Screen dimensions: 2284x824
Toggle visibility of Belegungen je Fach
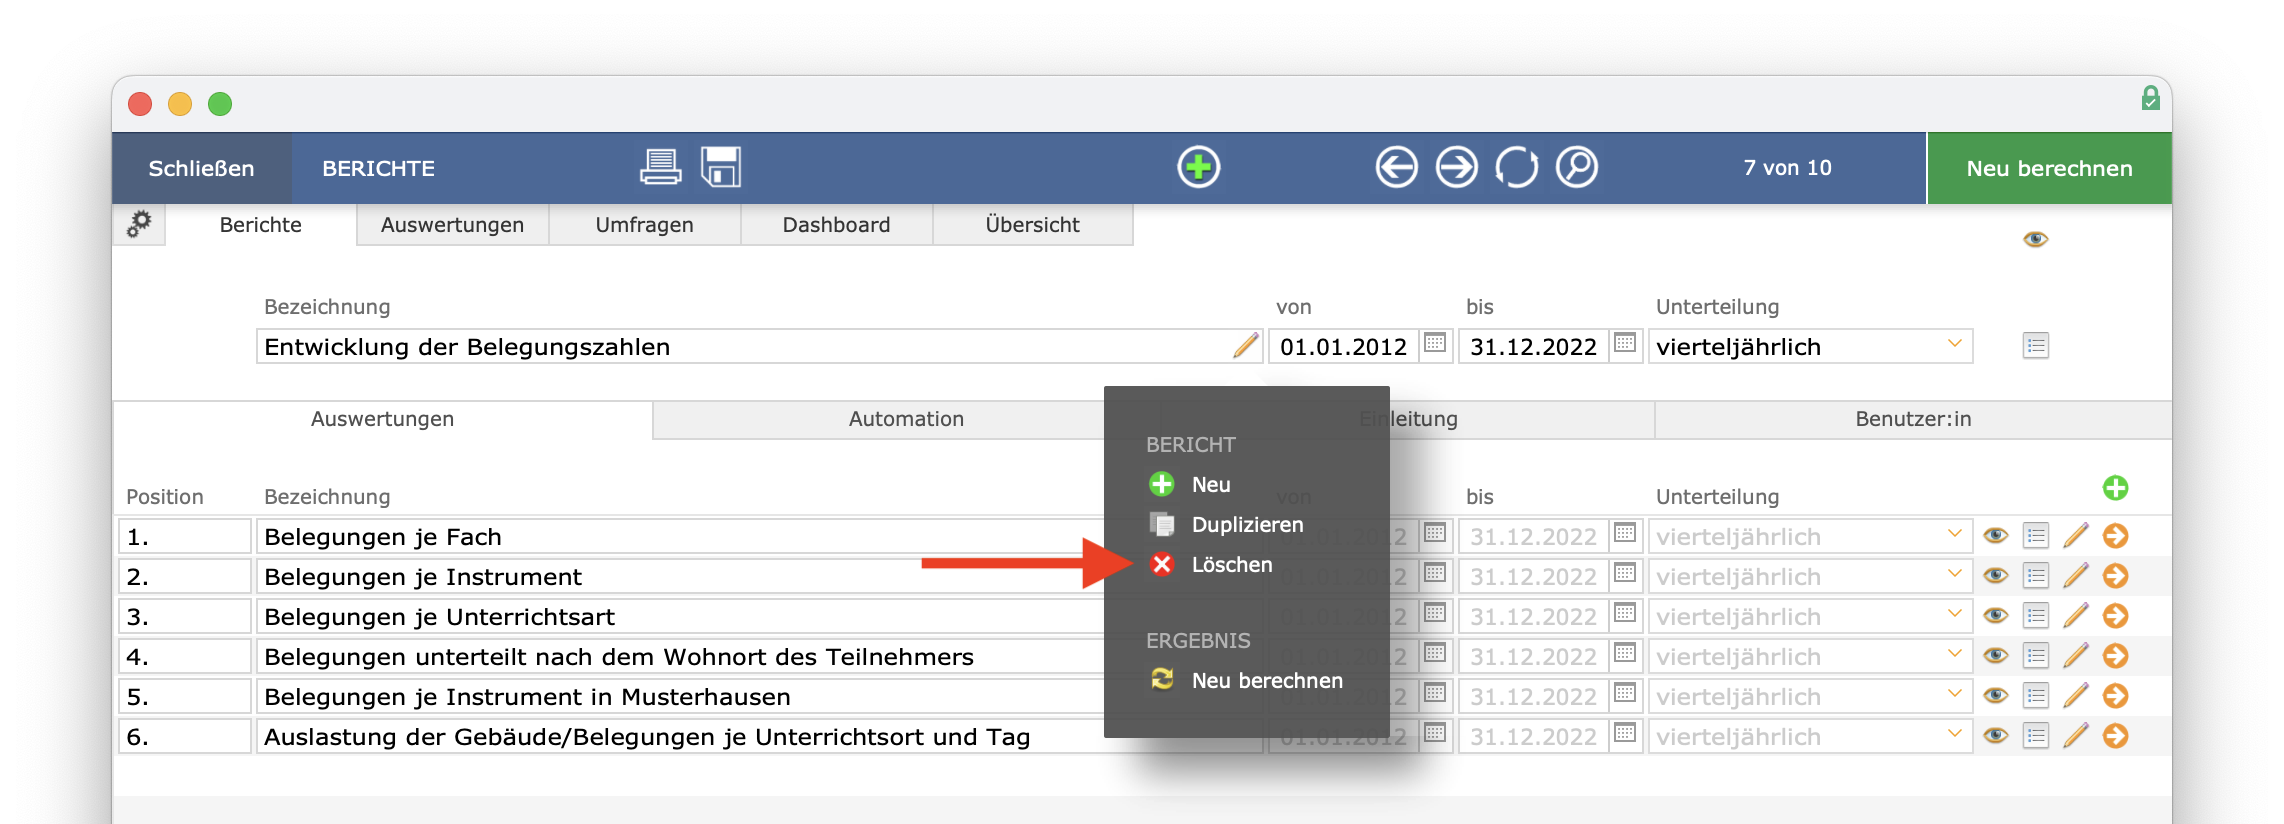[1996, 536]
